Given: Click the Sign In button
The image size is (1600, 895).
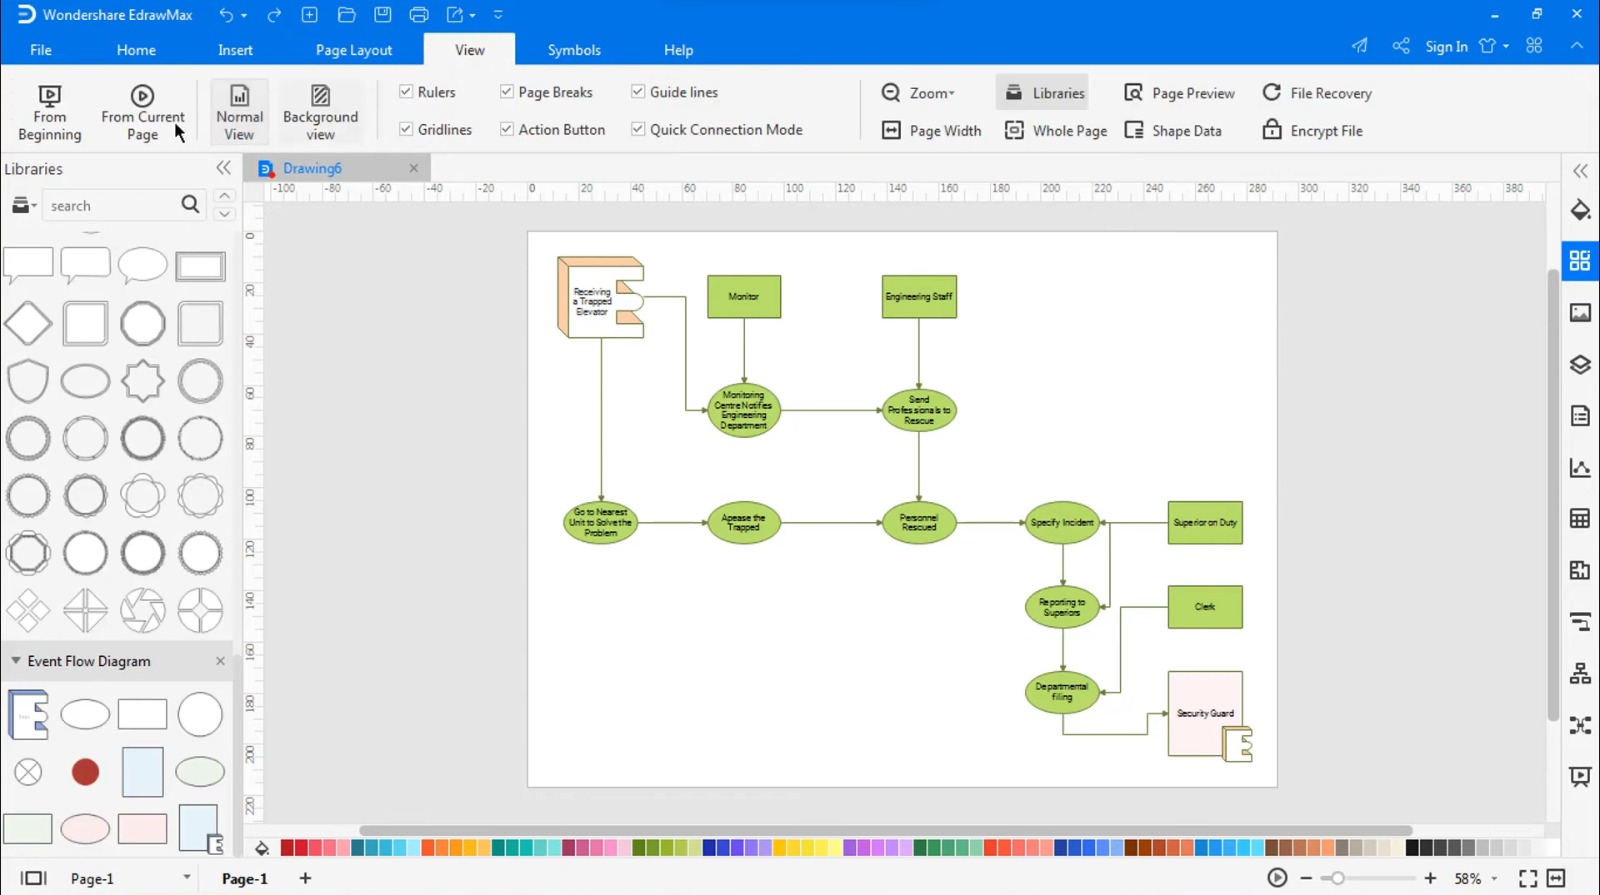Looking at the screenshot, I should click(x=1446, y=46).
